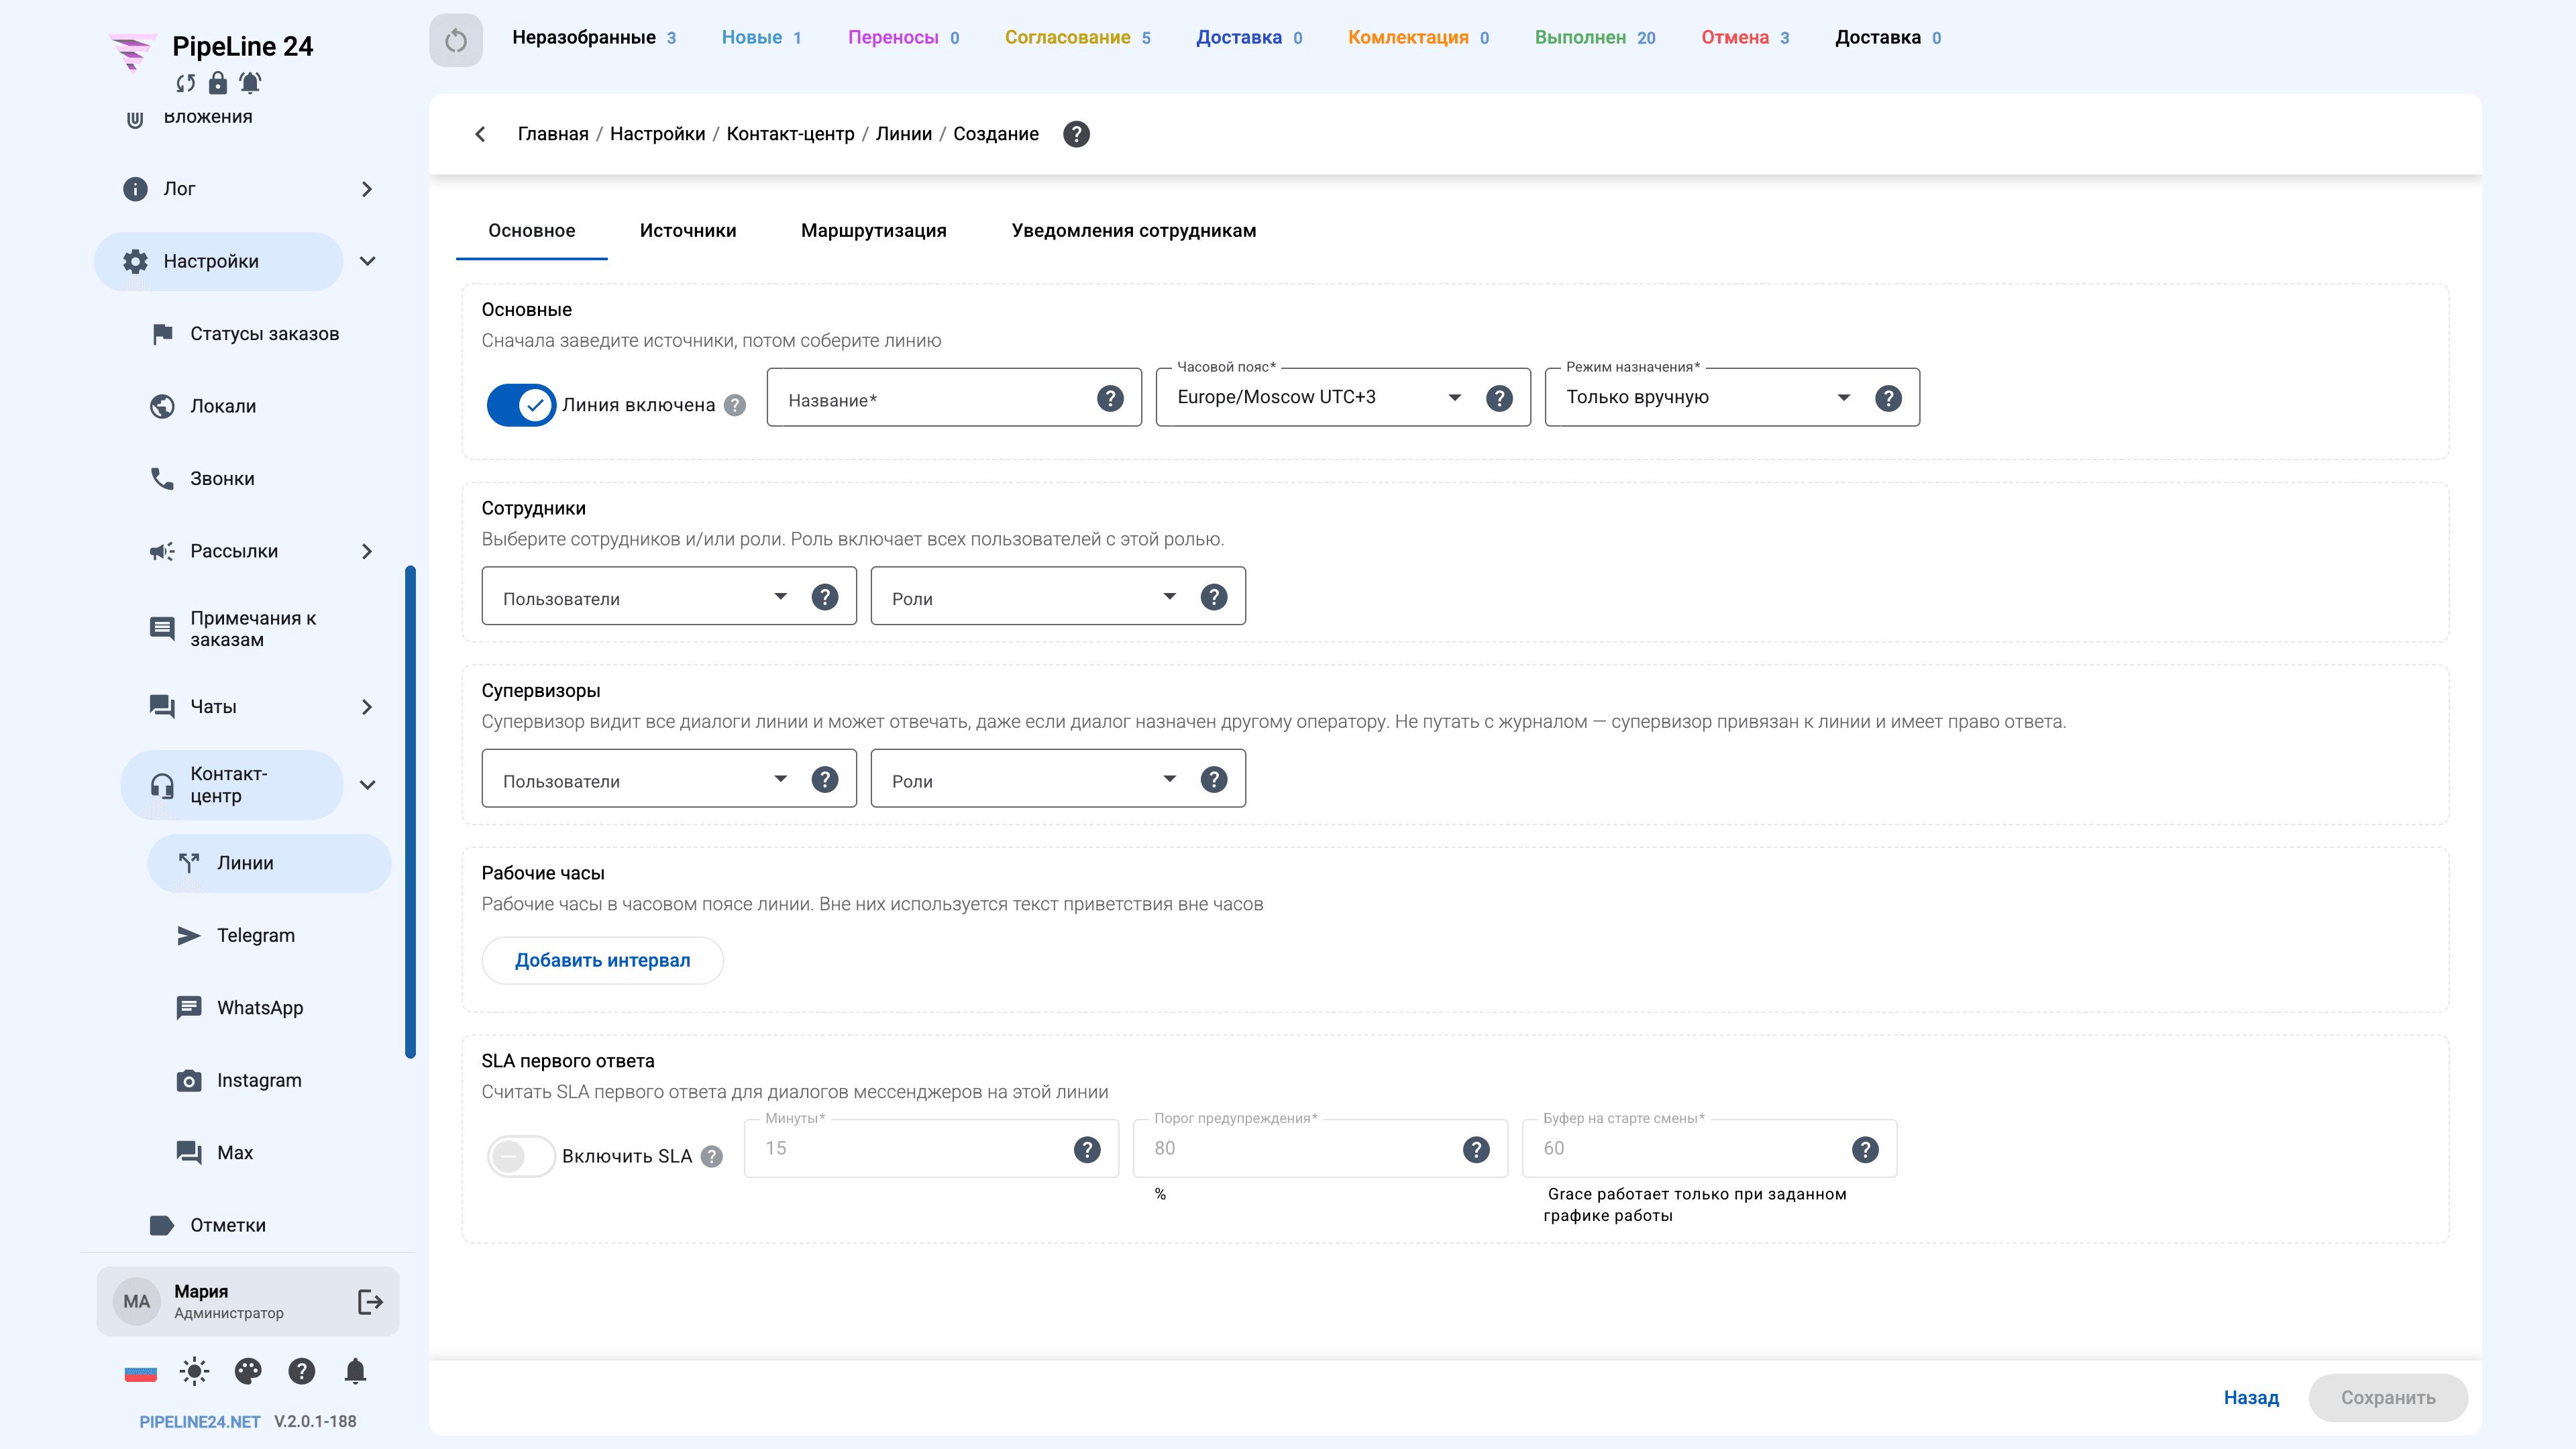Collapse the Настройки sidebar section

click(368, 261)
